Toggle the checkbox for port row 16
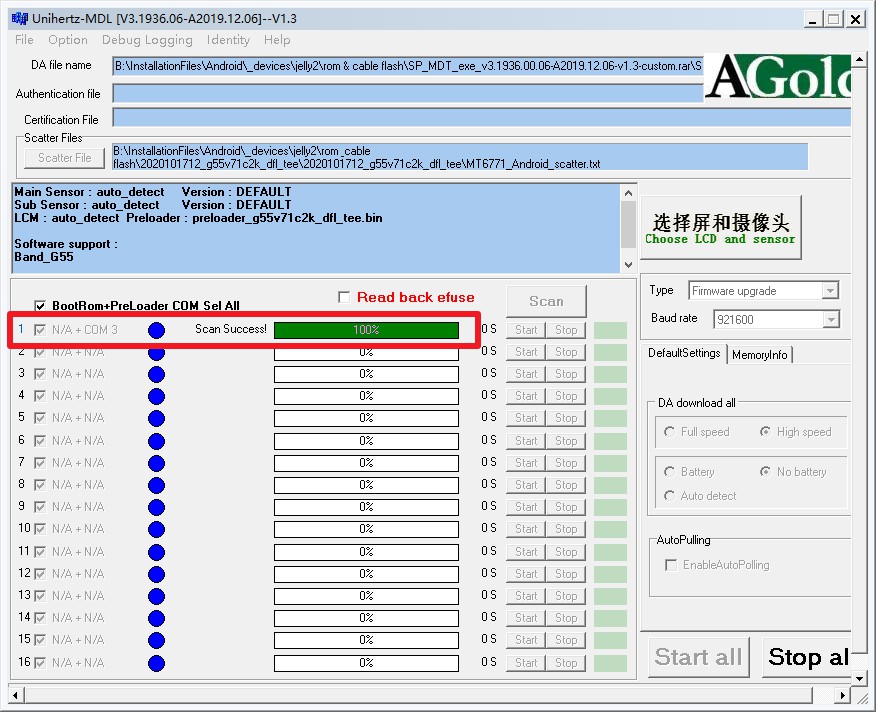Screen dimensions: 876x712 pyautogui.click(x=40, y=663)
